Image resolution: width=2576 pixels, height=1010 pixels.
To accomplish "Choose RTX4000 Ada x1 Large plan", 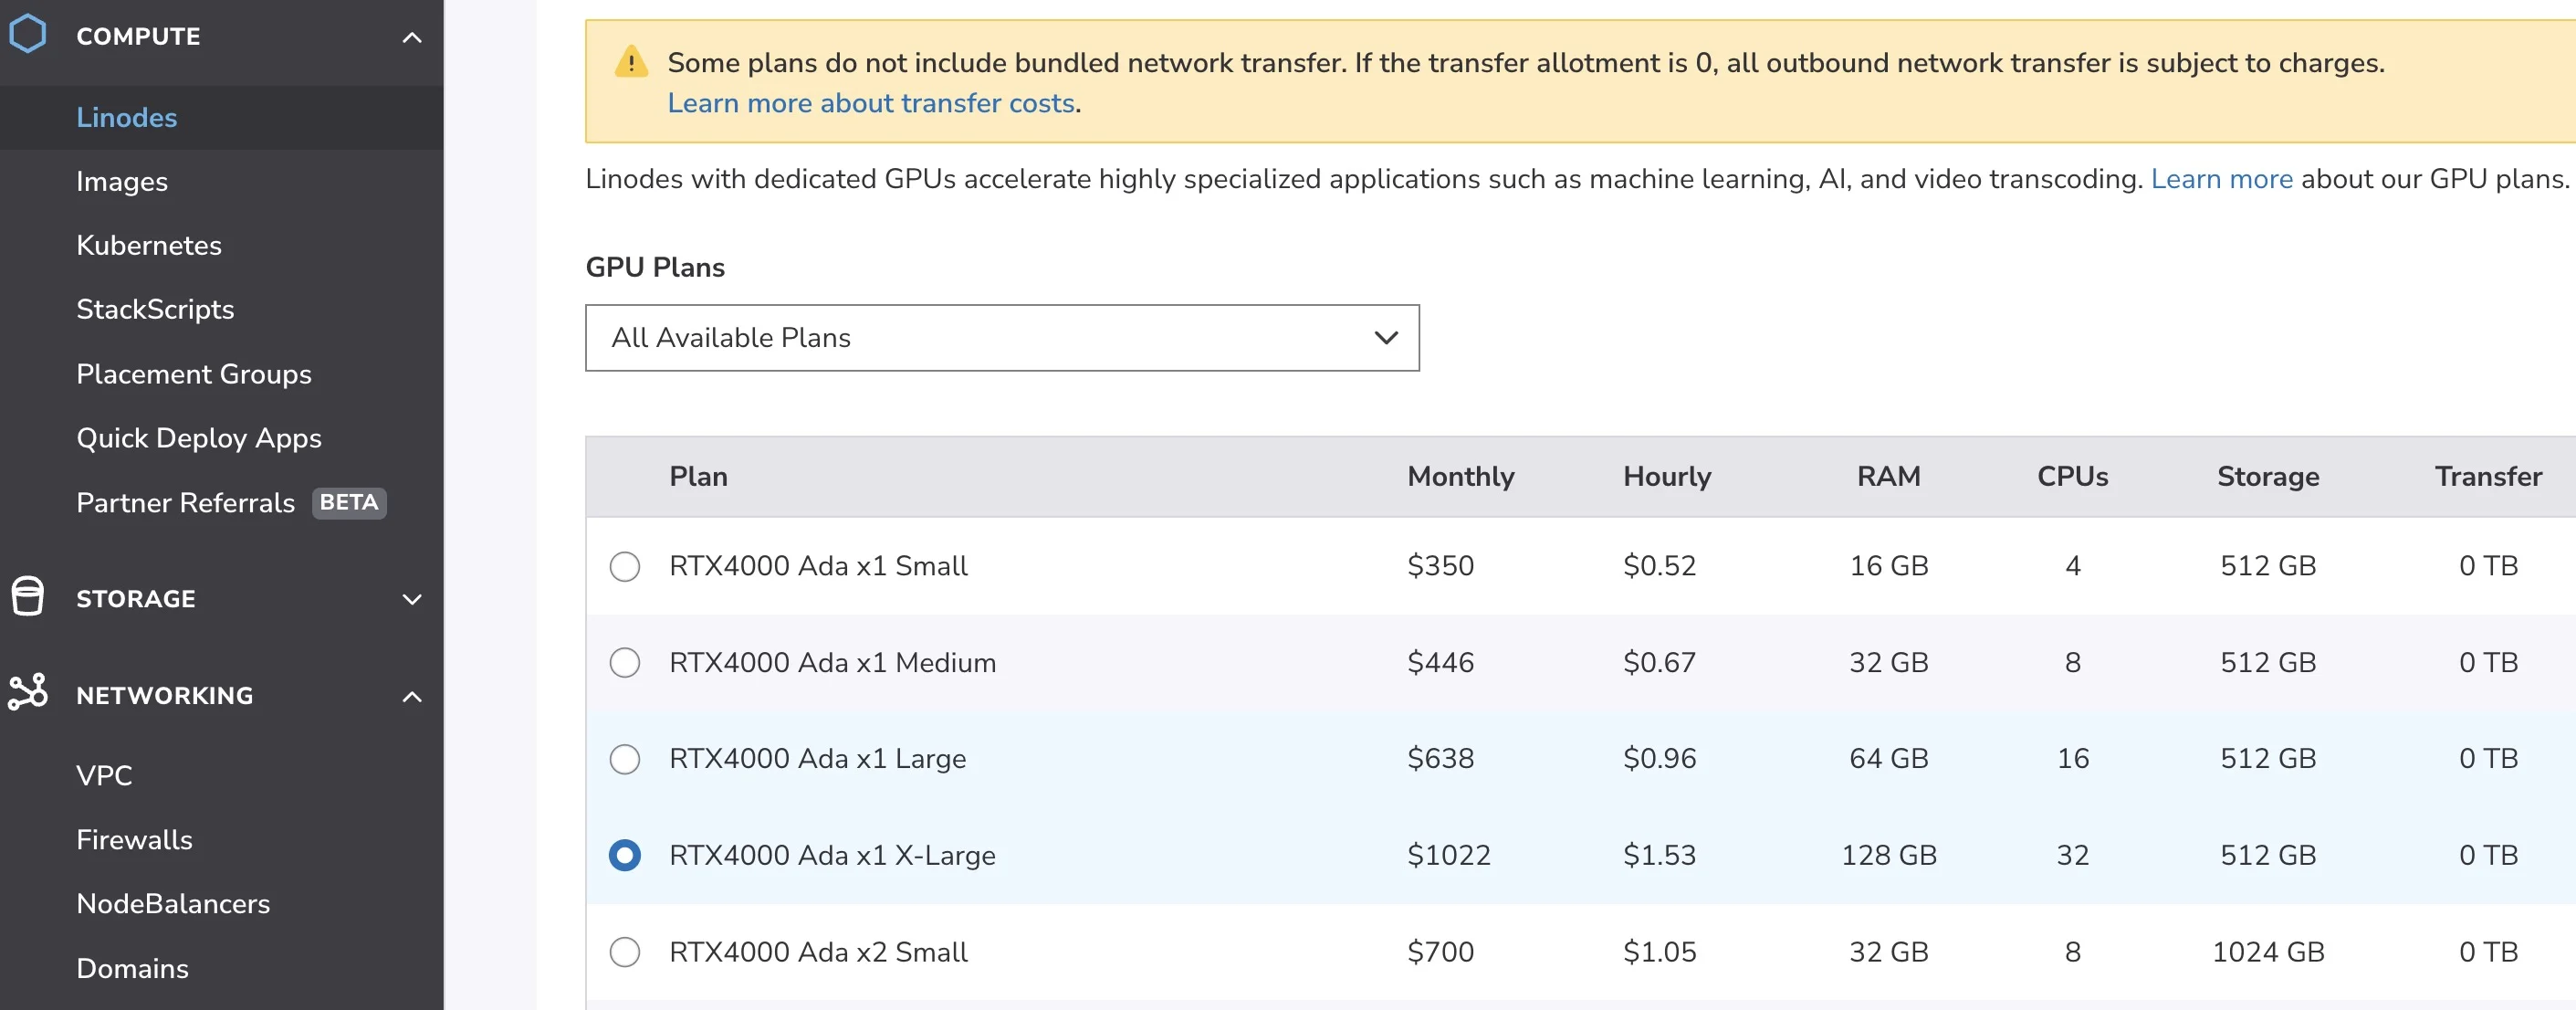I will 625,759.
